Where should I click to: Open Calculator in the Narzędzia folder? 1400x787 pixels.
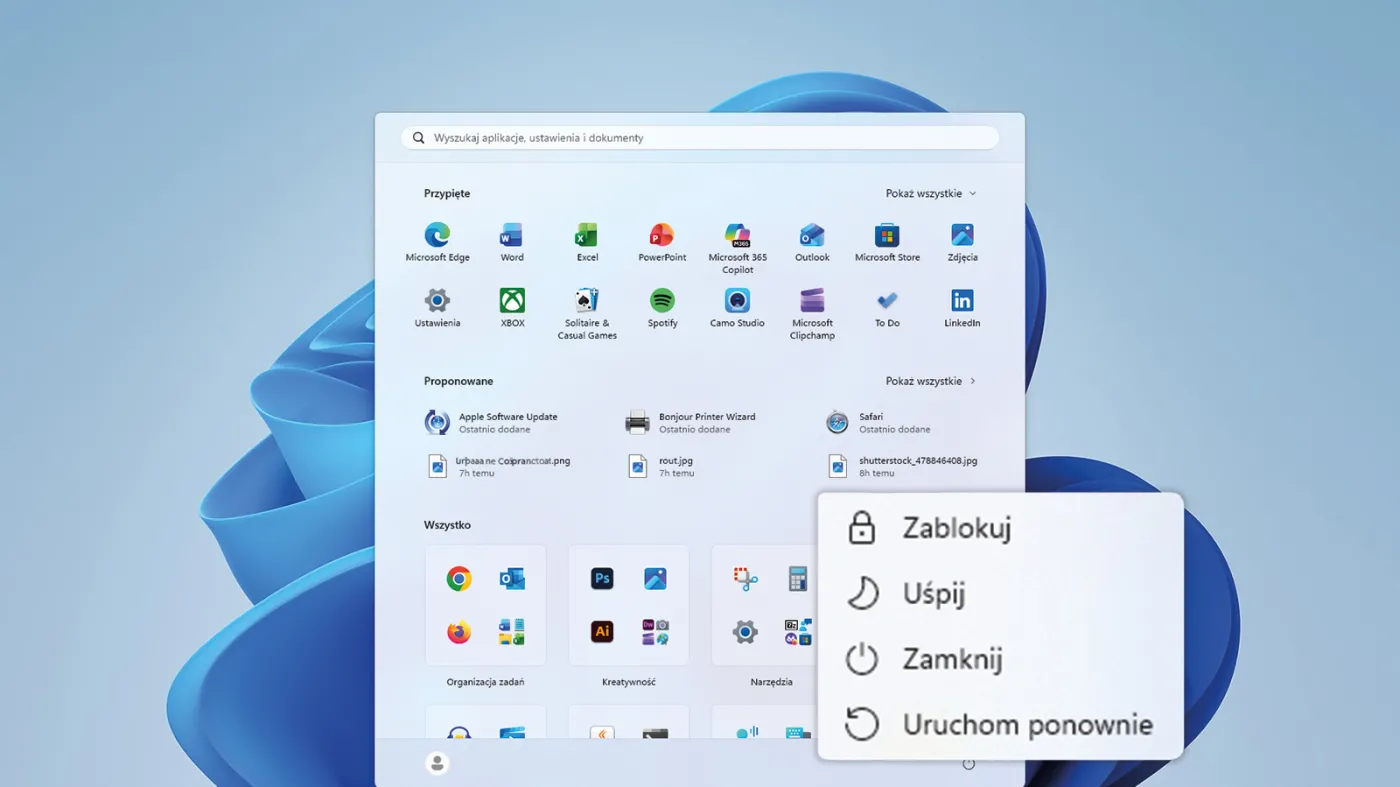[798, 578]
